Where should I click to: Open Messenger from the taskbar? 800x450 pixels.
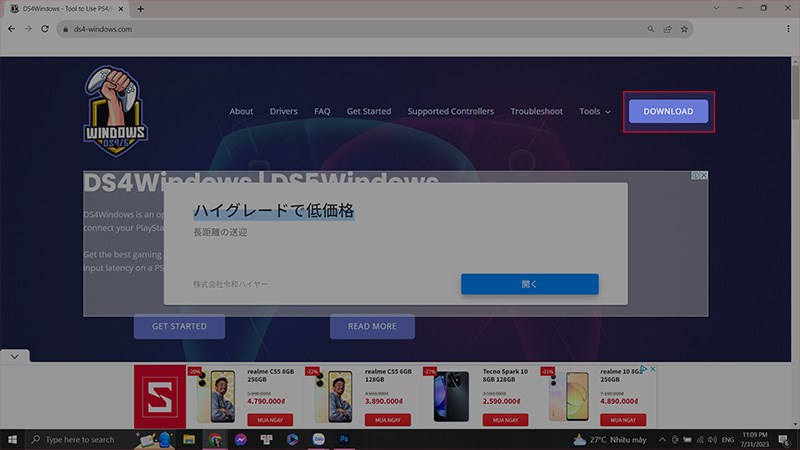pyautogui.click(x=241, y=439)
